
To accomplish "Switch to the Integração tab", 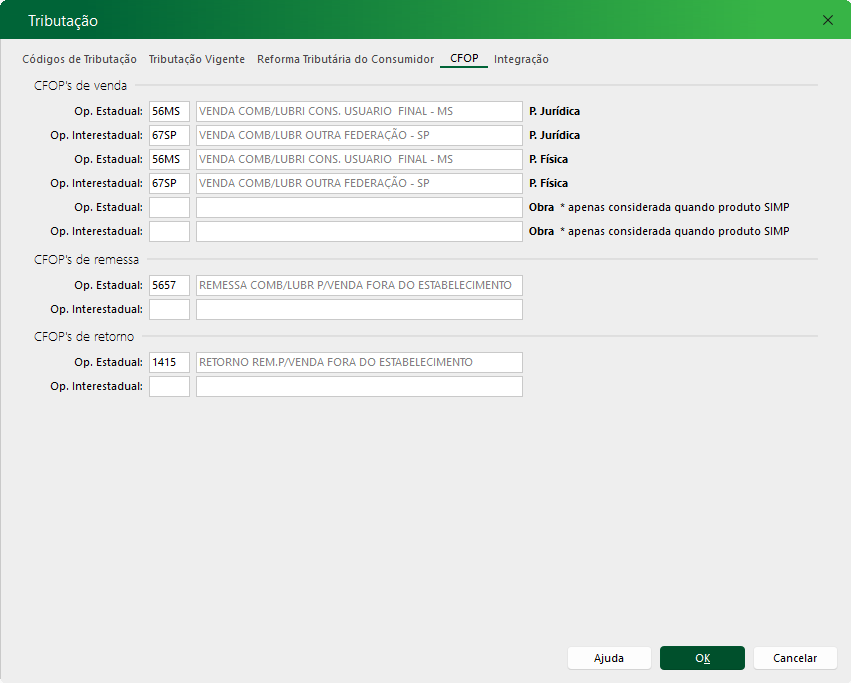I will point(521,59).
